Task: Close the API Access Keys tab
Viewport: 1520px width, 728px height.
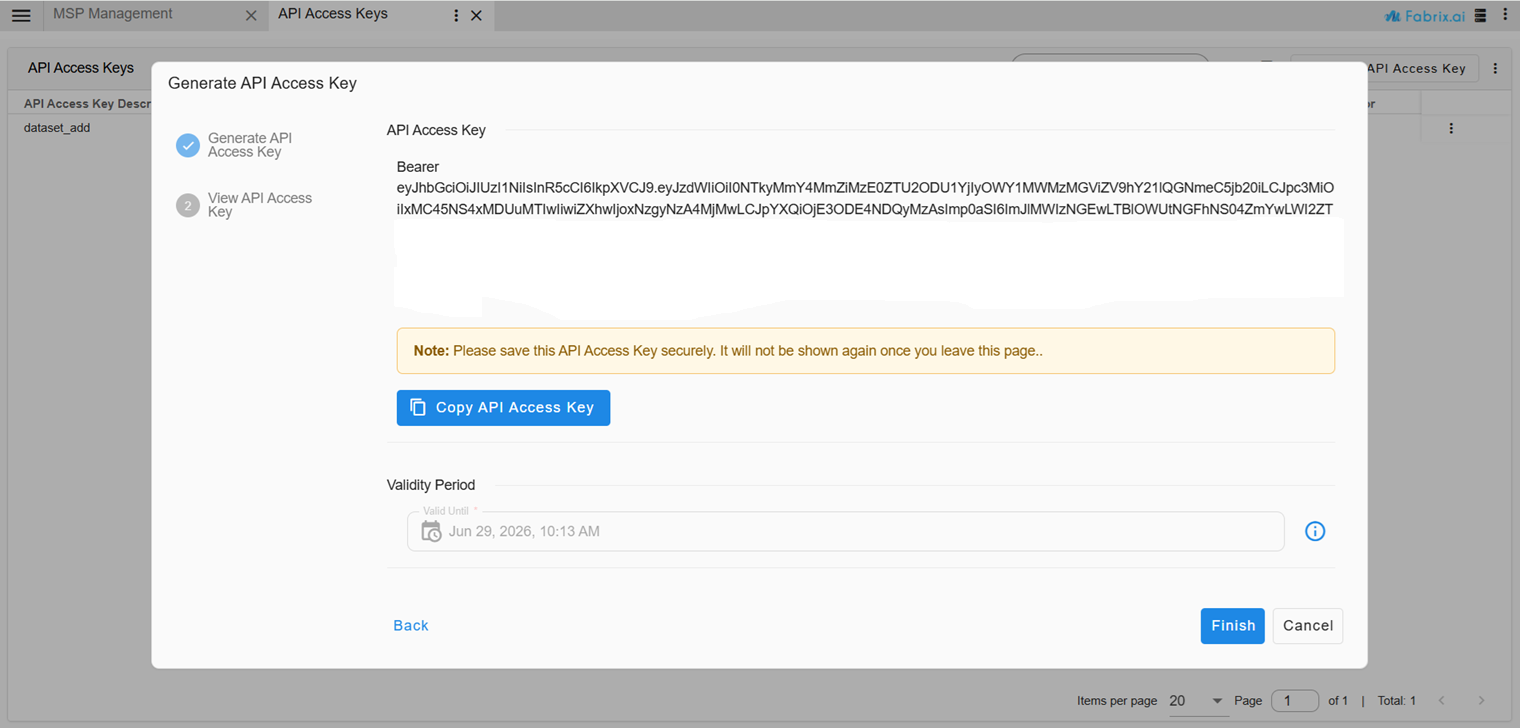Action: [x=476, y=16]
